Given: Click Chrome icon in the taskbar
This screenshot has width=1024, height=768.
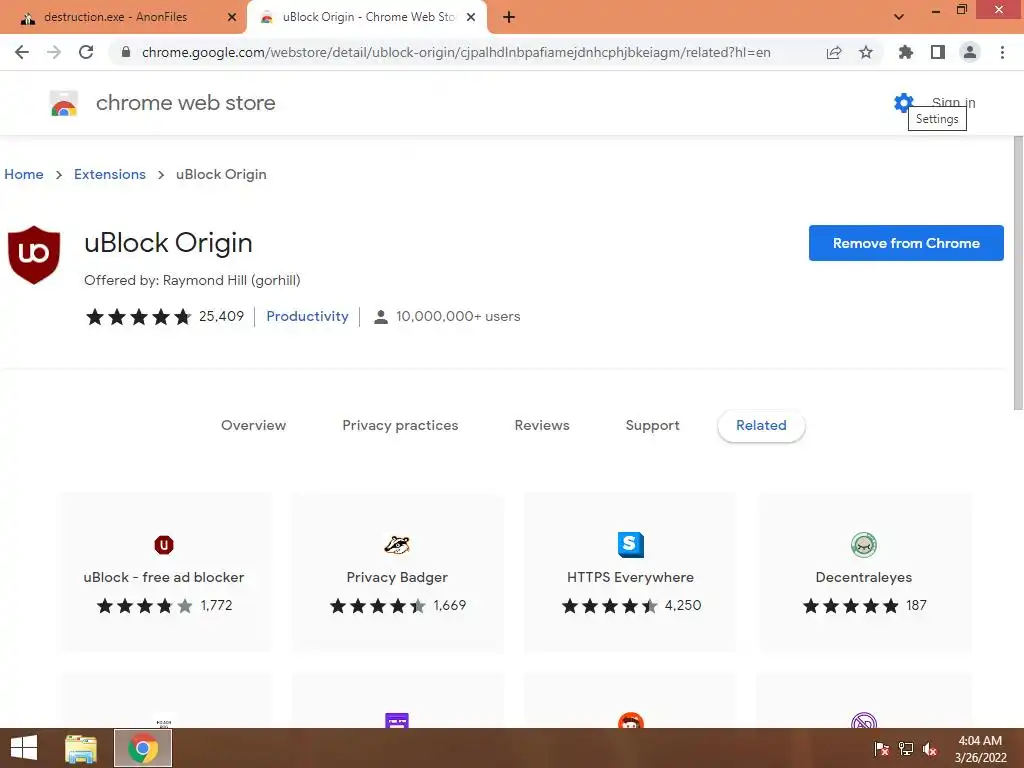Looking at the screenshot, I should (143, 748).
